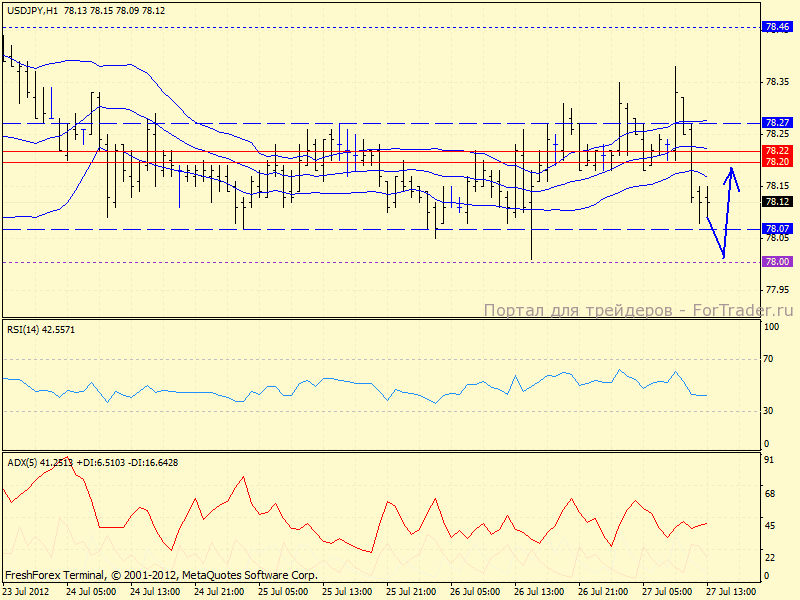Image resolution: width=800 pixels, height=600 pixels.
Task: Select the 78.46 price level label
Action: point(777,27)
